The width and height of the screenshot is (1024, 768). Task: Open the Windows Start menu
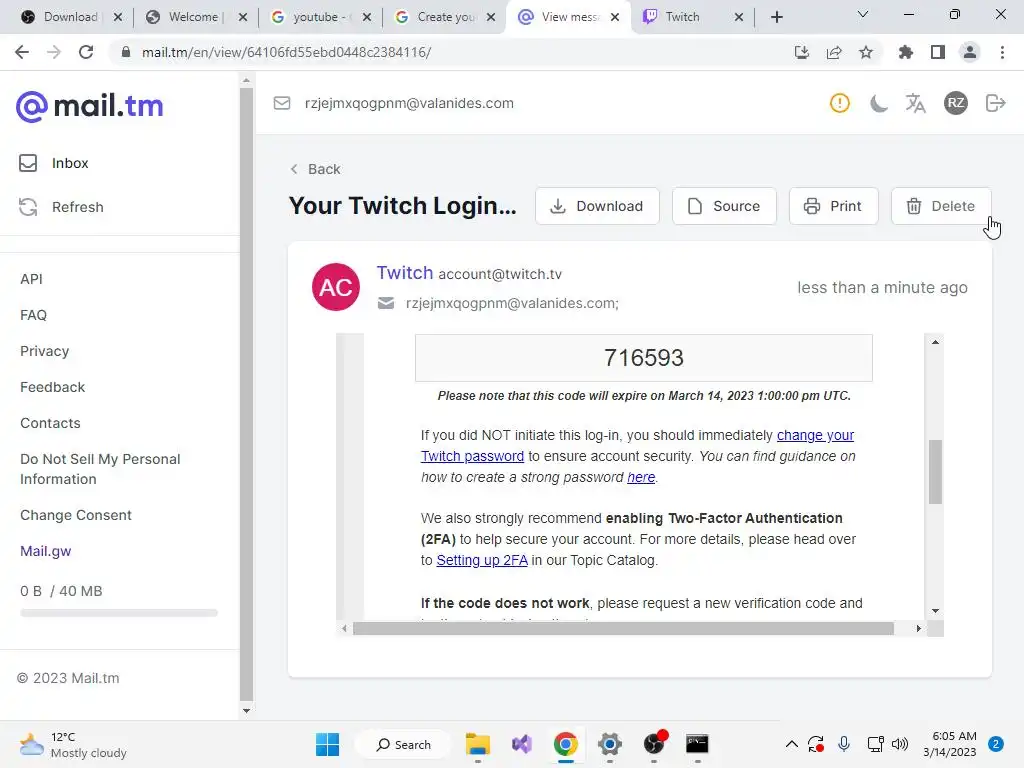(x=327, y=744)
